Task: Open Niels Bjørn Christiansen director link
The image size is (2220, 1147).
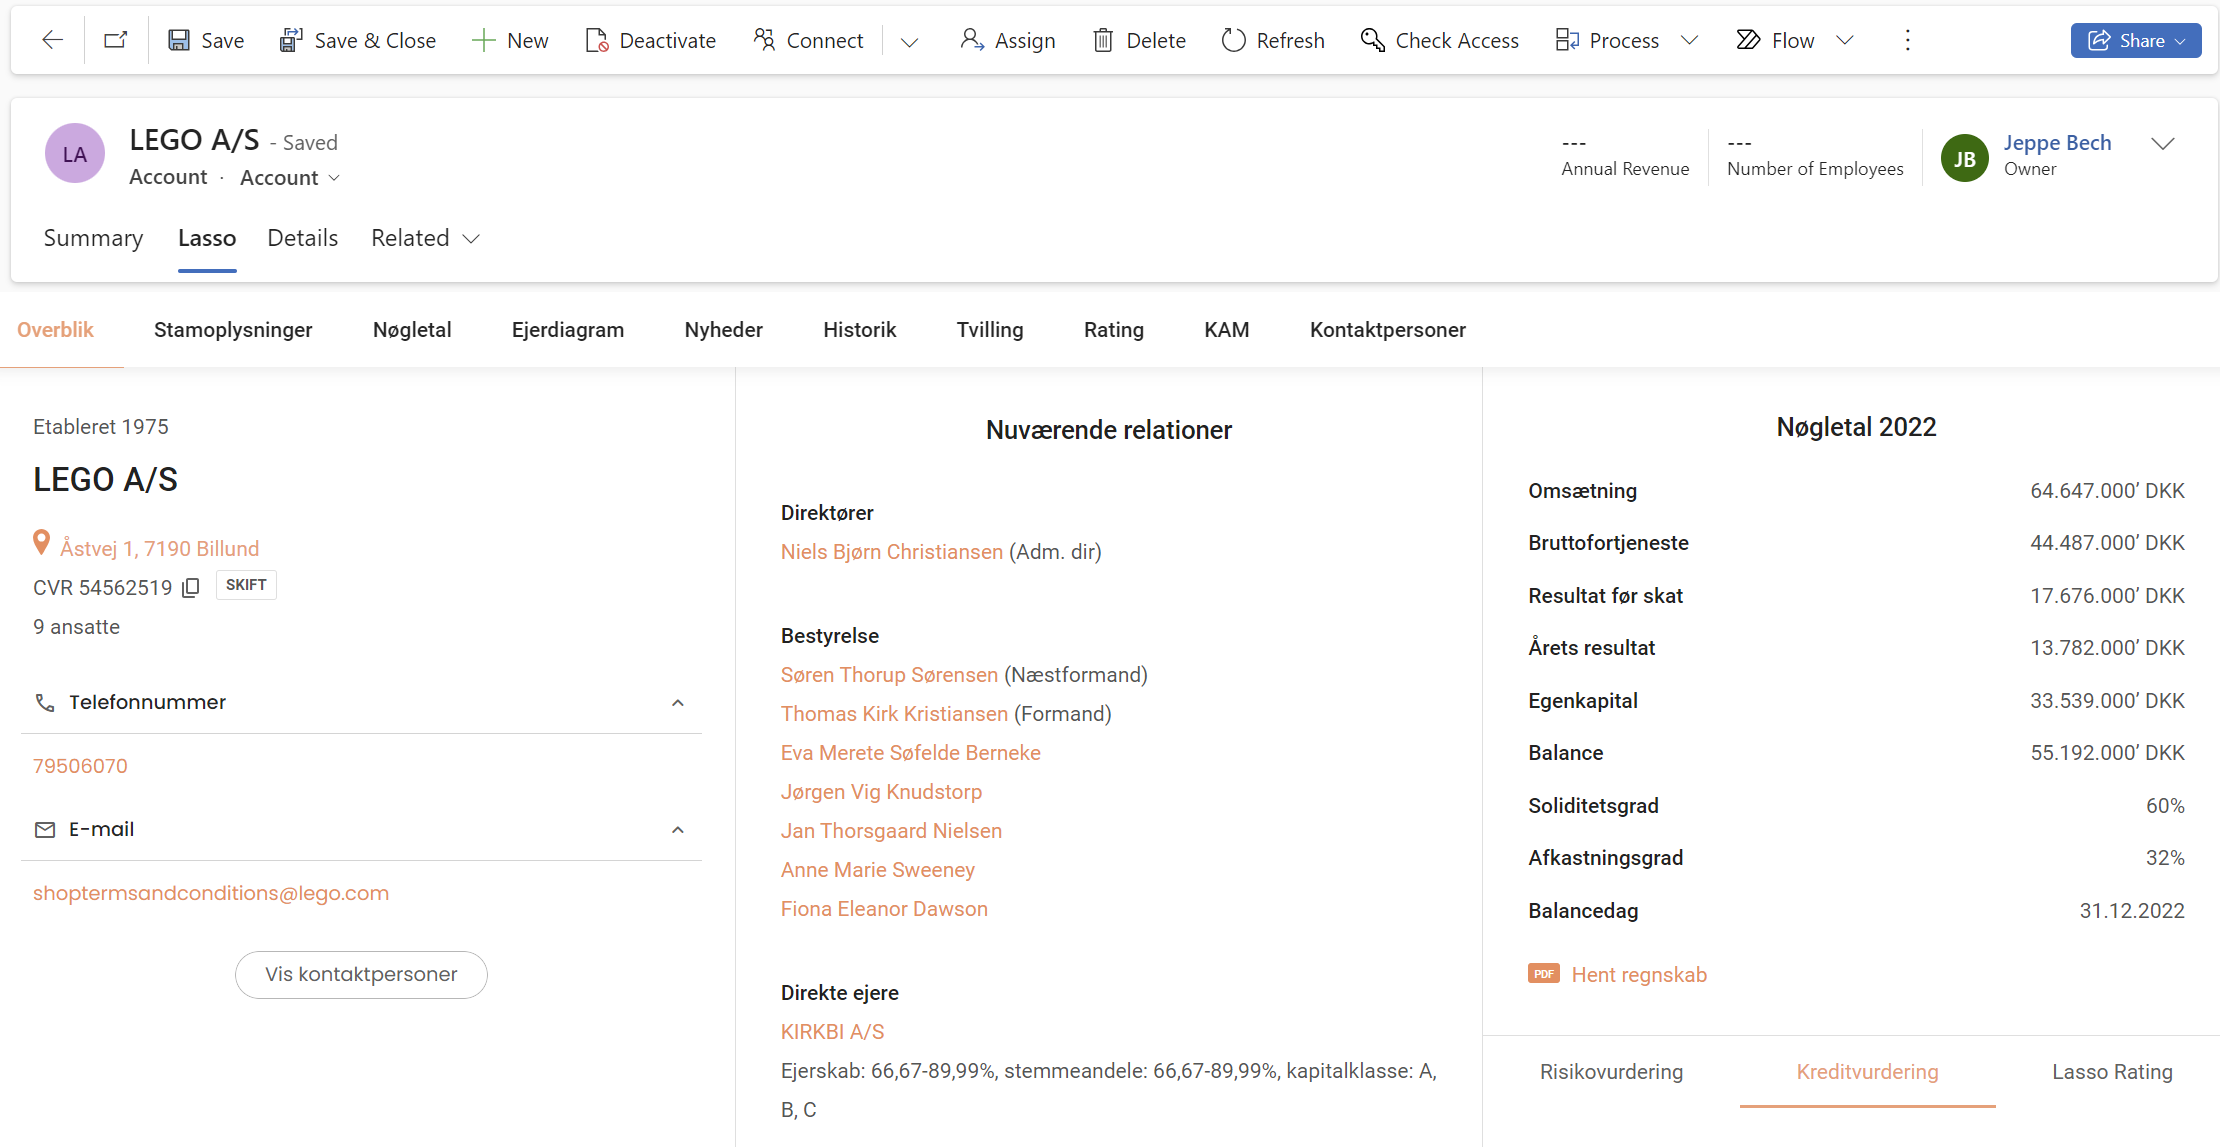Action: (x=891, y=552)
